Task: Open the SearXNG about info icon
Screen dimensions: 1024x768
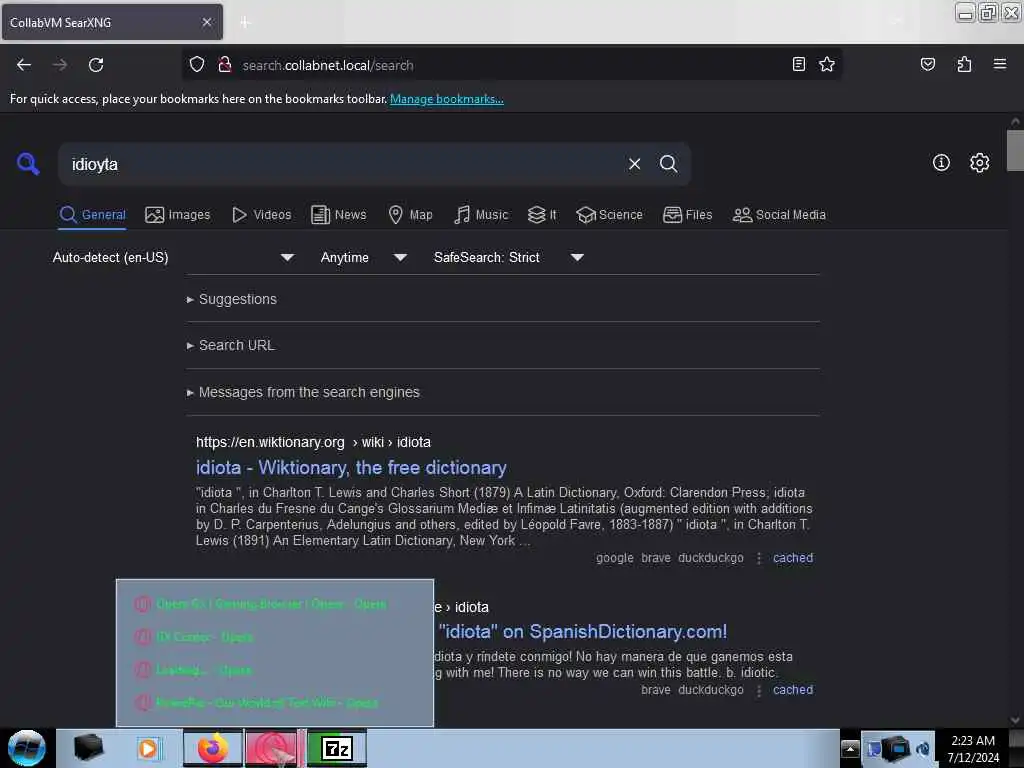Action: tap(940, 163)
